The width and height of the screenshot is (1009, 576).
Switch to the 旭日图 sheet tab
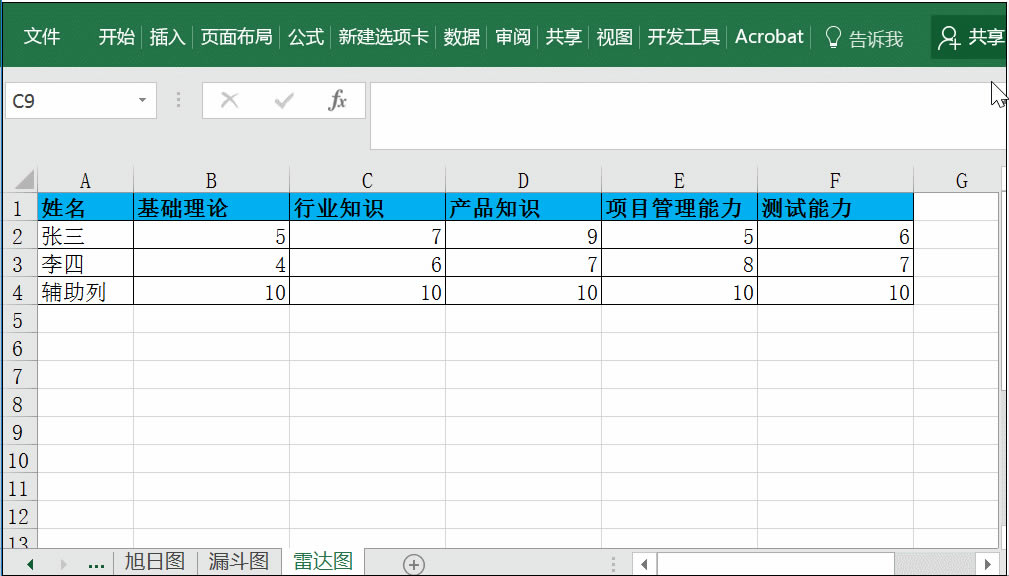(x=155, y=562)
